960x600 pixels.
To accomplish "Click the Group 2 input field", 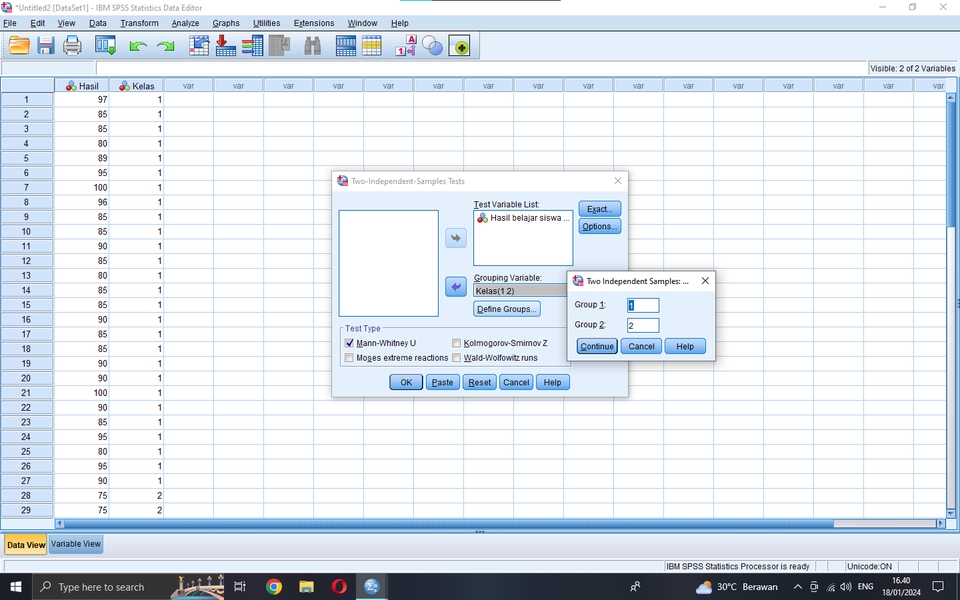I will point(641,325).
